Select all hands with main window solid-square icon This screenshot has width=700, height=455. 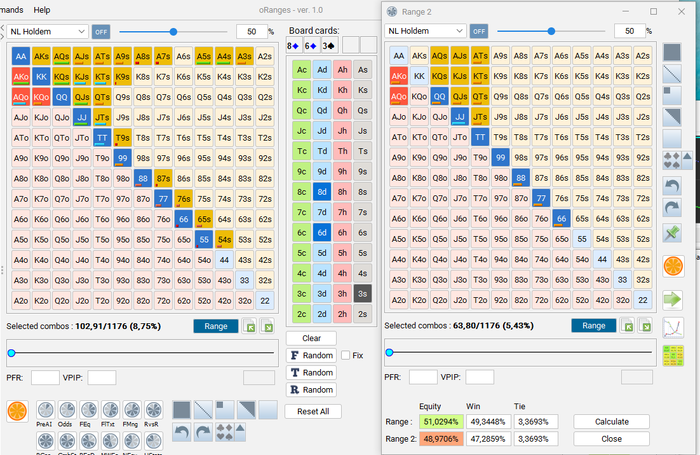(182, 410)
